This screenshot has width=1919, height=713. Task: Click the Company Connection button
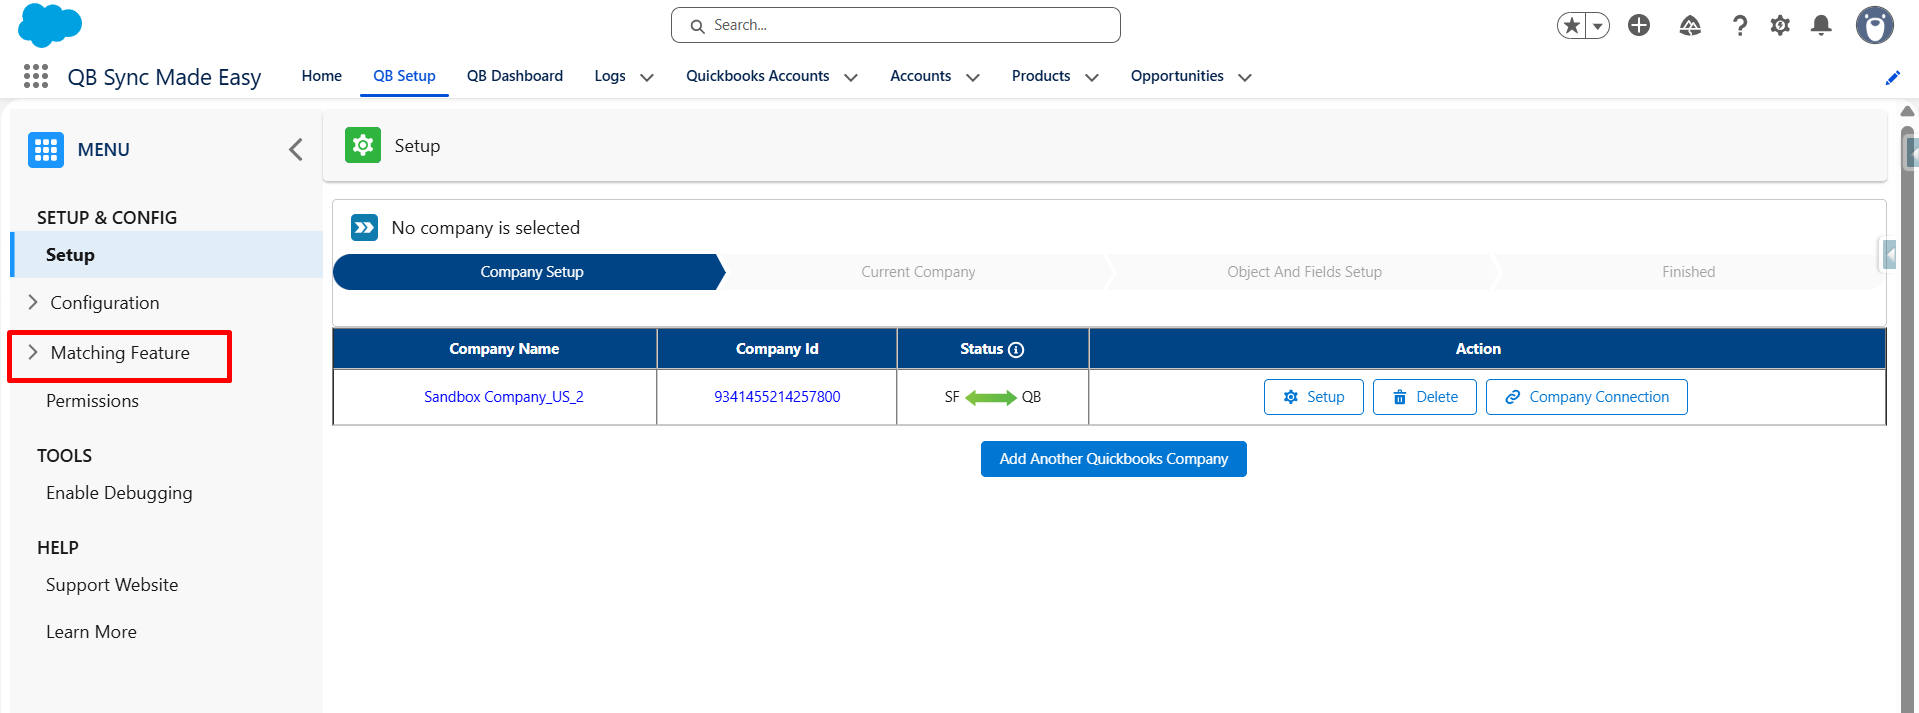1586,397
